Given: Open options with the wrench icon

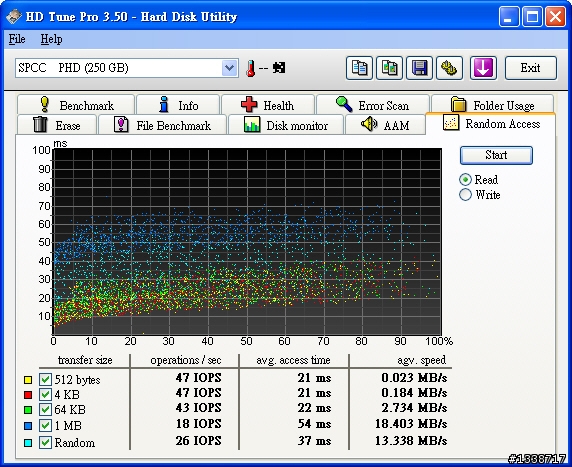Looking at the screenshot, I should click(x=449, y=68).
